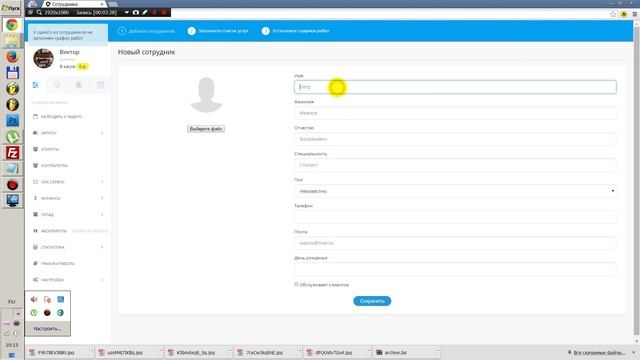Open the Пол gender dropdown
Screen dimensions: 640x360
(455, 191)
